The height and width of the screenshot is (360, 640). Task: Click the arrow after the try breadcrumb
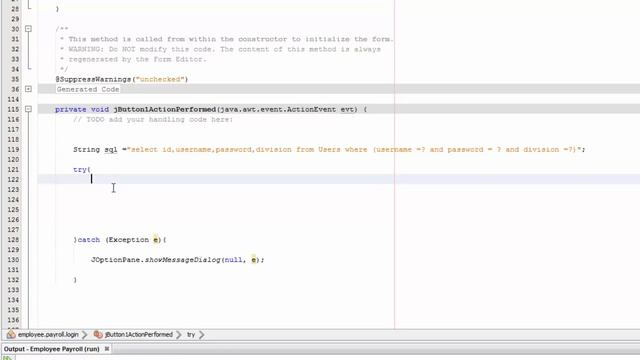[201, 335]
